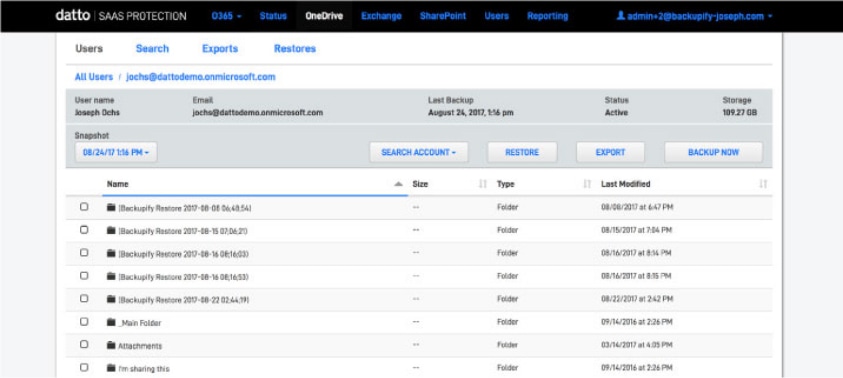Image resolution: width=843 pixels, height=378 pixels.
Task: Click the user avatar icon beside admin email
Action: [620, 16]
